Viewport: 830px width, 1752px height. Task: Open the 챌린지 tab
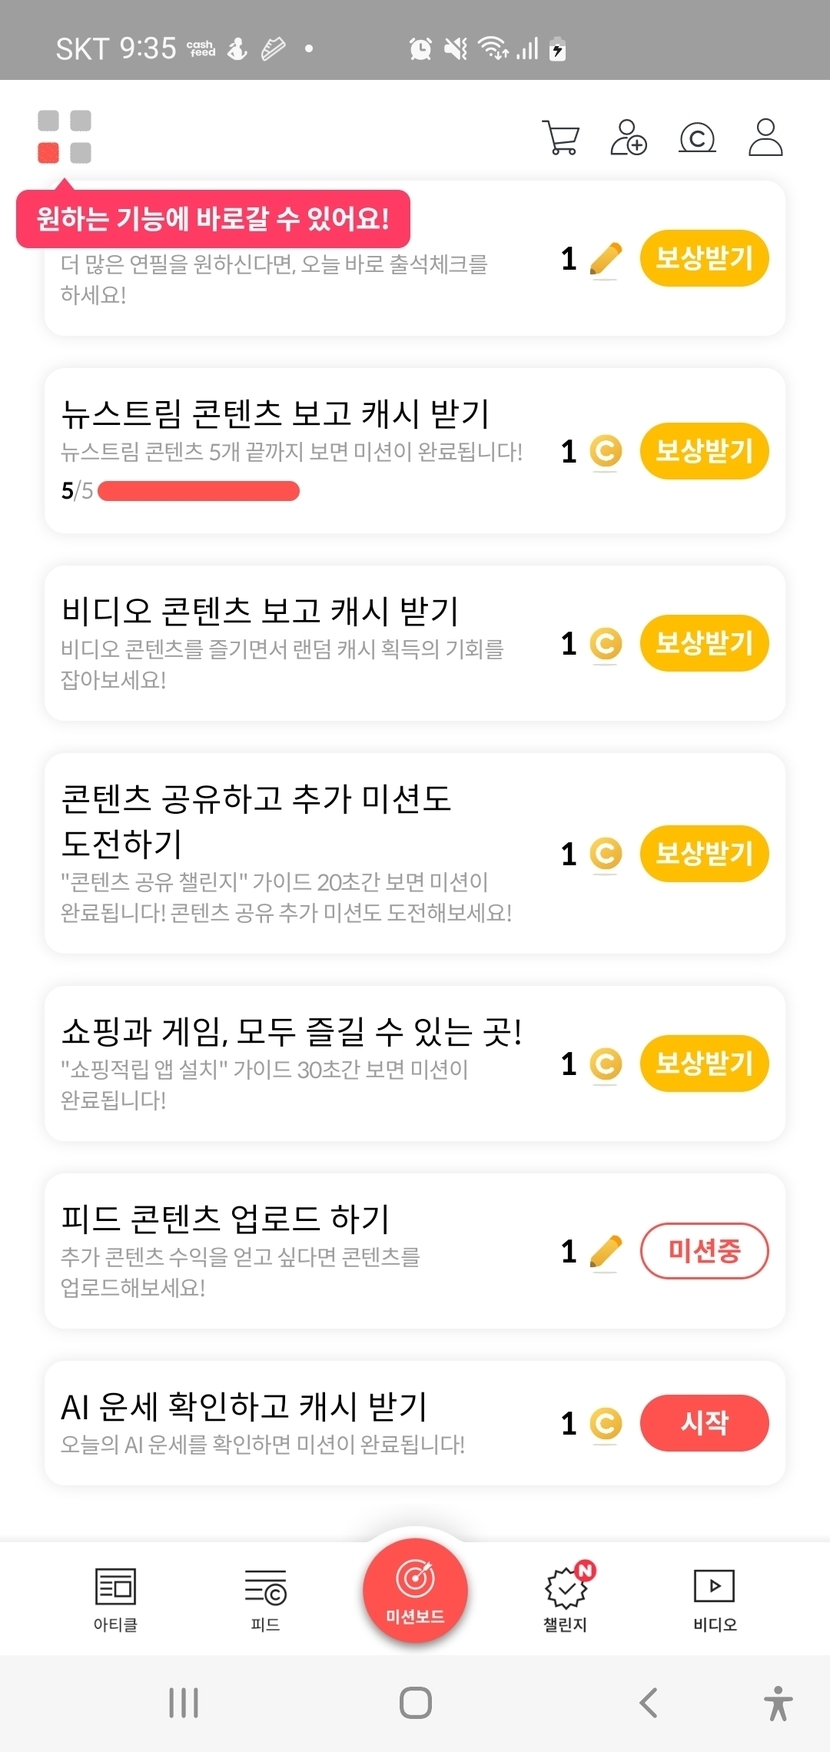click(x=566, y=1598)
